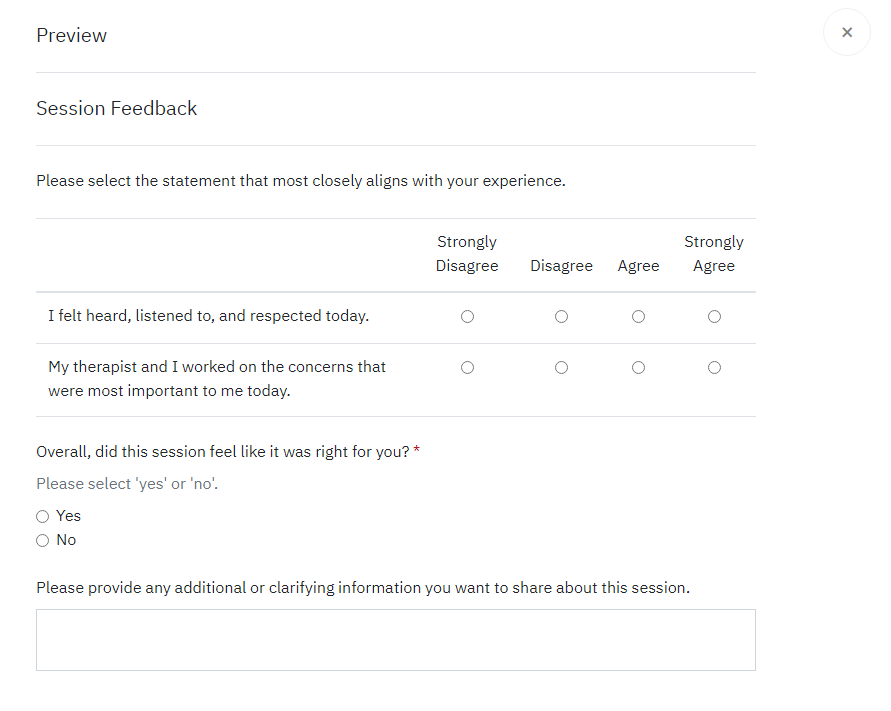Screen dimensions: 891x711
Task: Click the 'Disagree' column header
Action: click(561, 266)
